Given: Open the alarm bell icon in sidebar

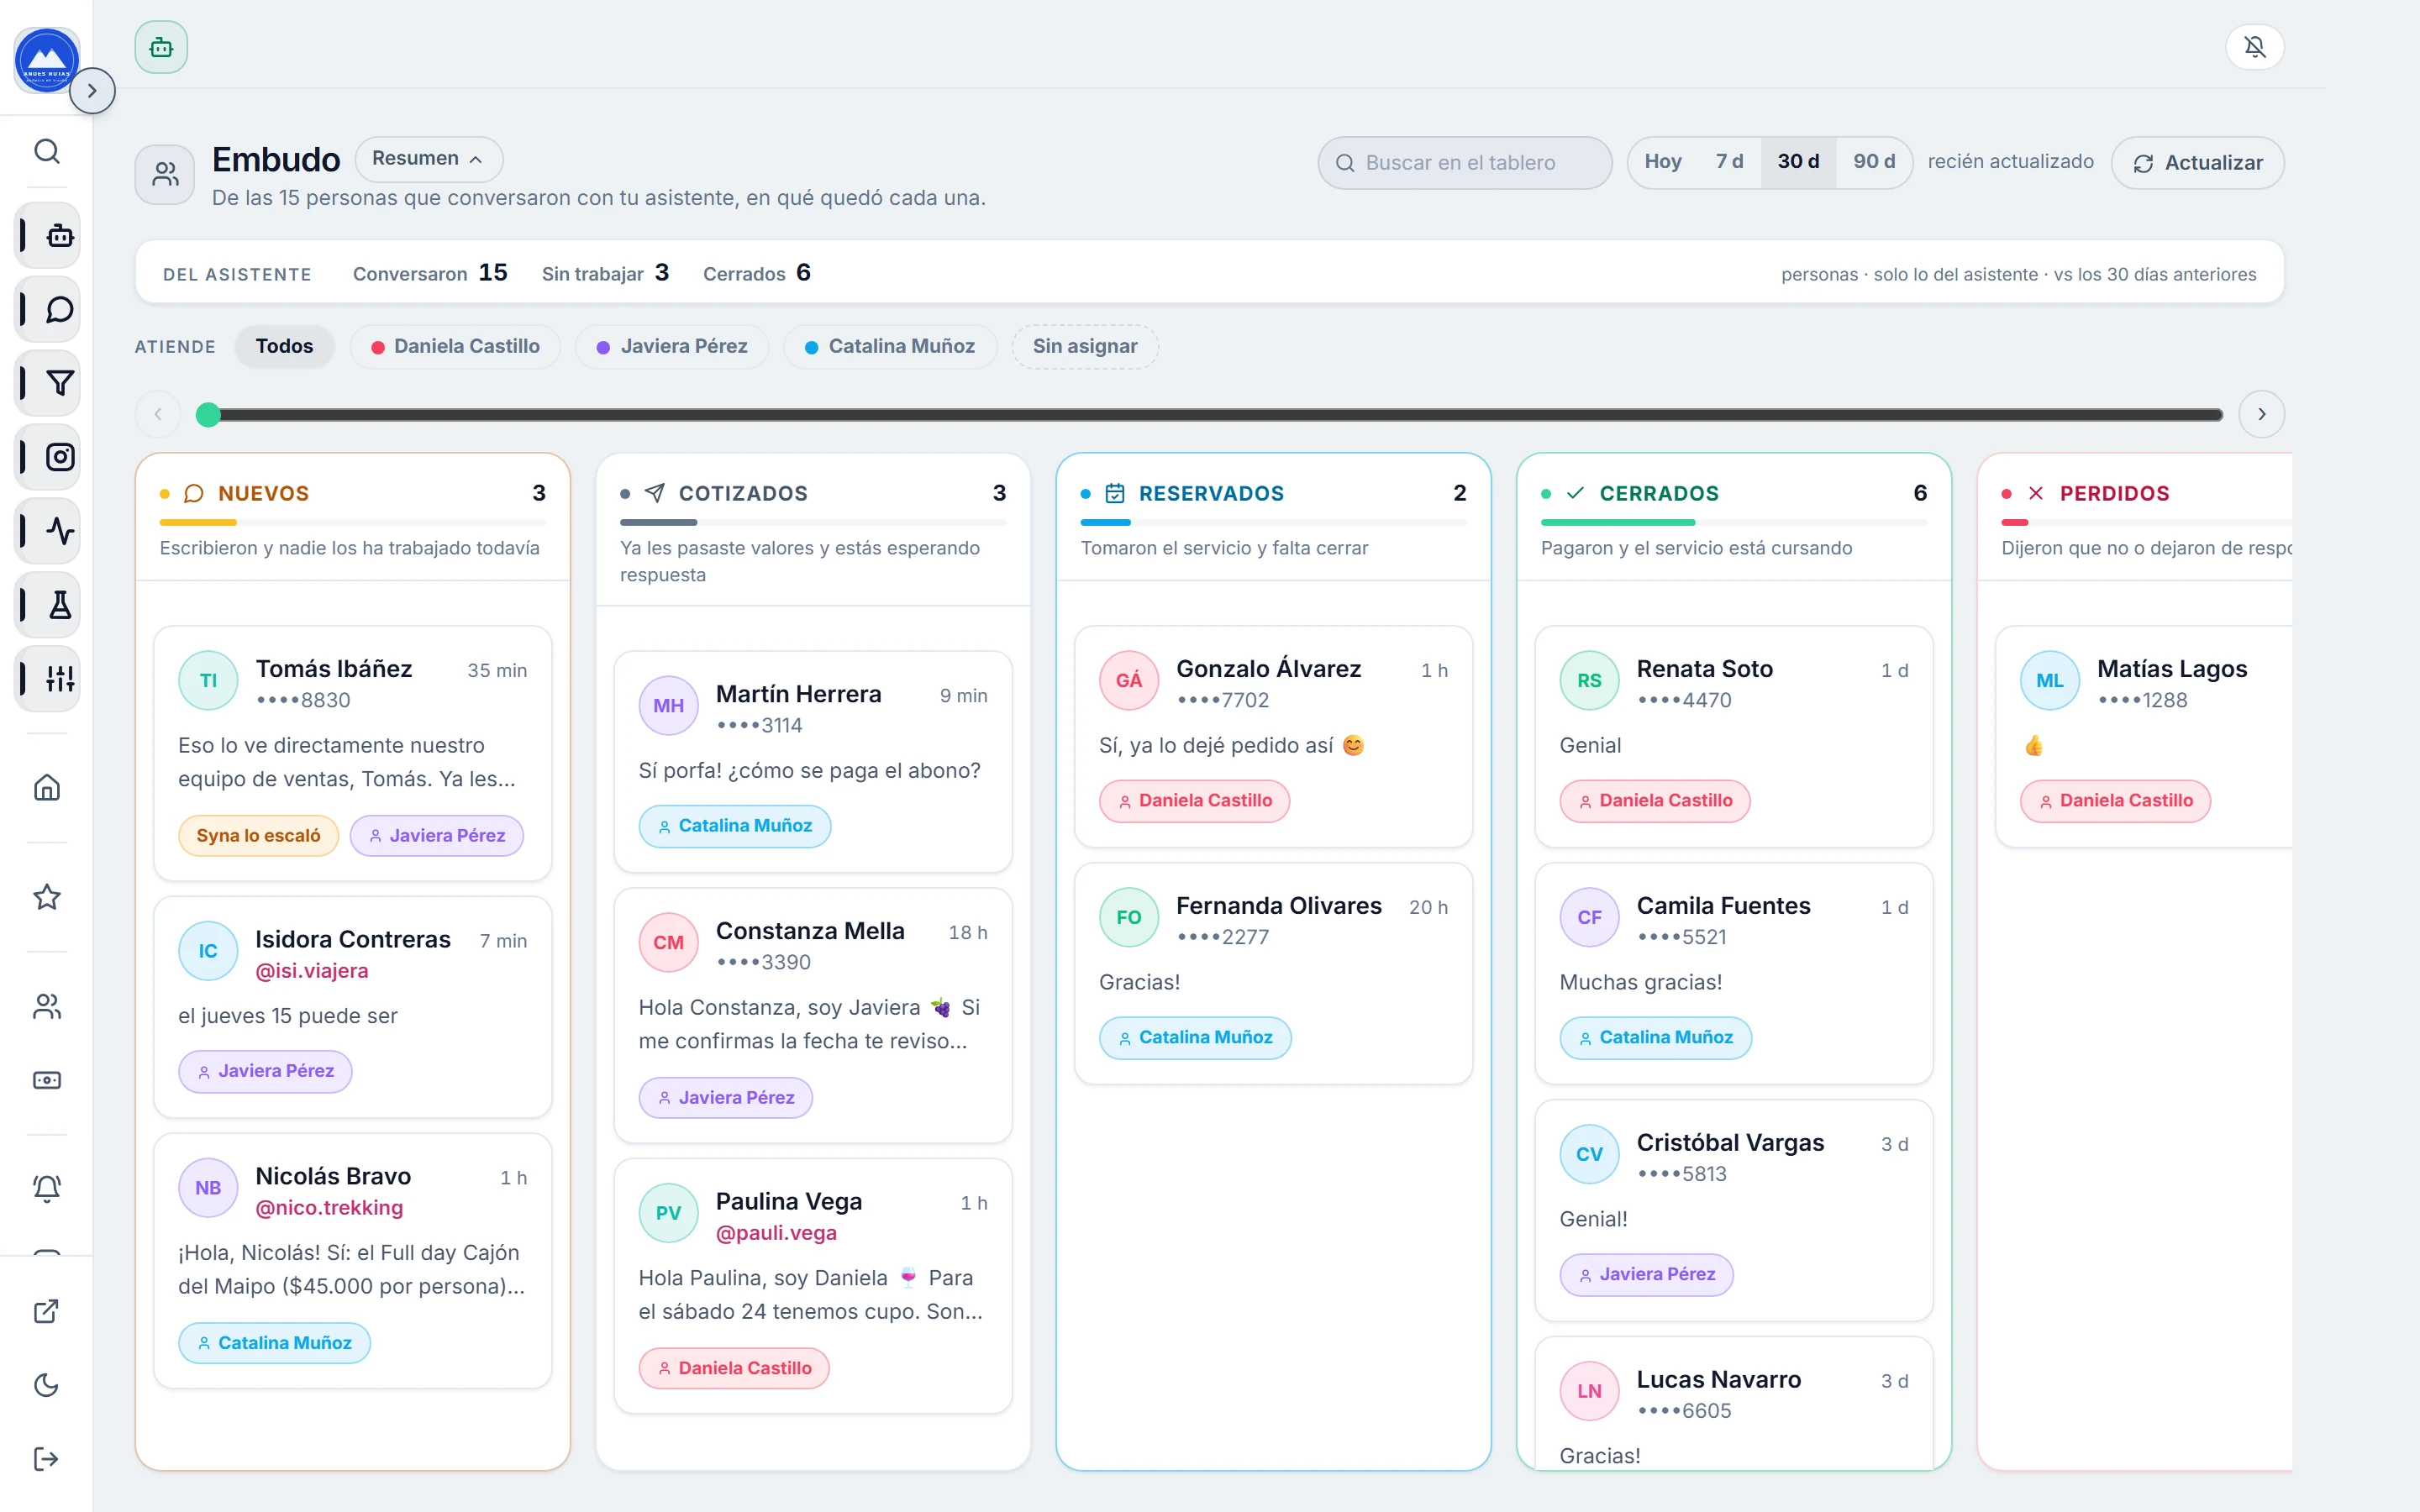Looking at the screenshot, I should click(47, 1188).
